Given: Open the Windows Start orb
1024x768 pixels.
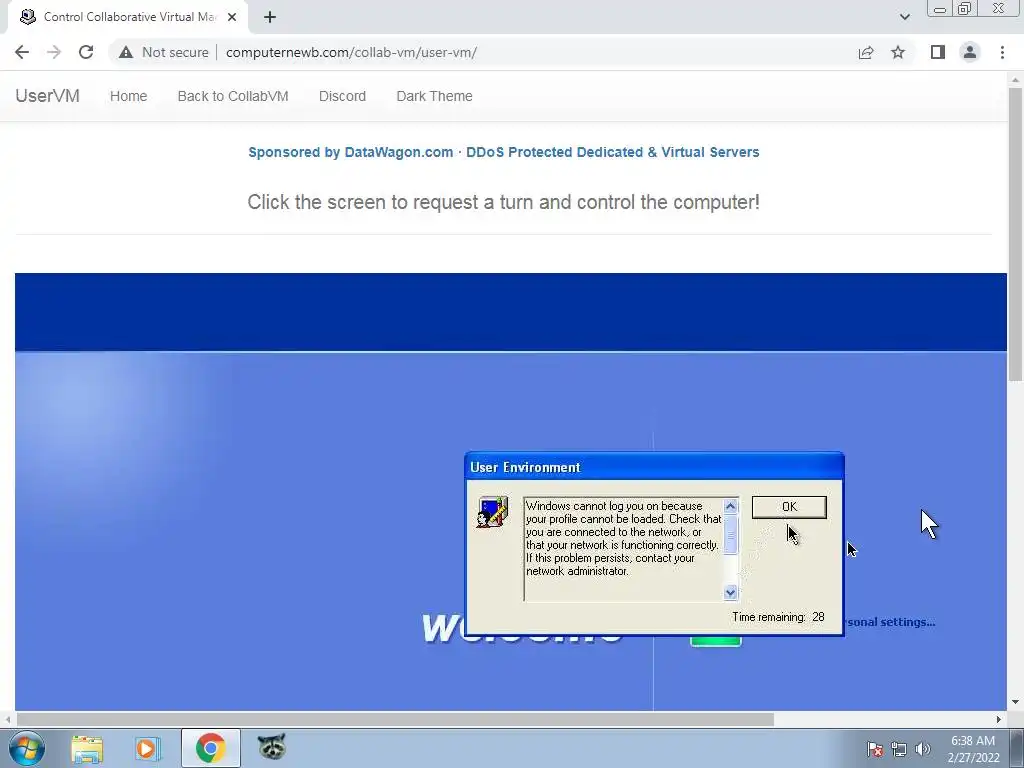Looking at the screenshot, I should tap(27, 748).
